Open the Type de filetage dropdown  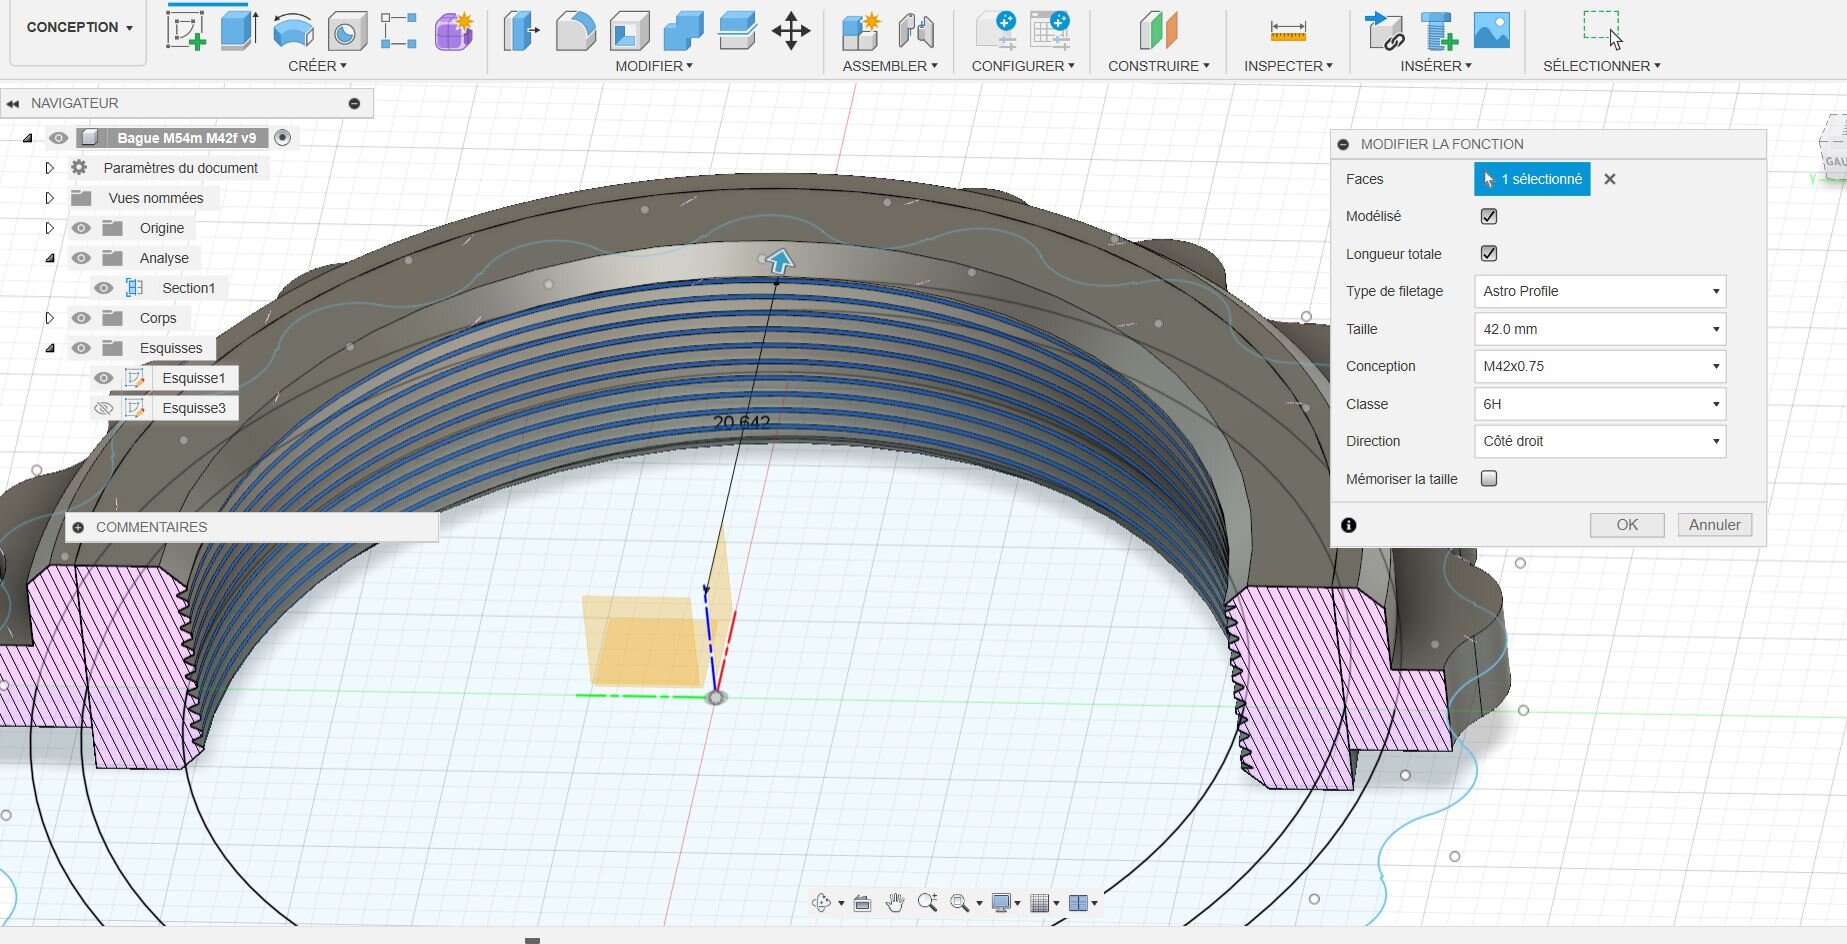[1599, 292]
